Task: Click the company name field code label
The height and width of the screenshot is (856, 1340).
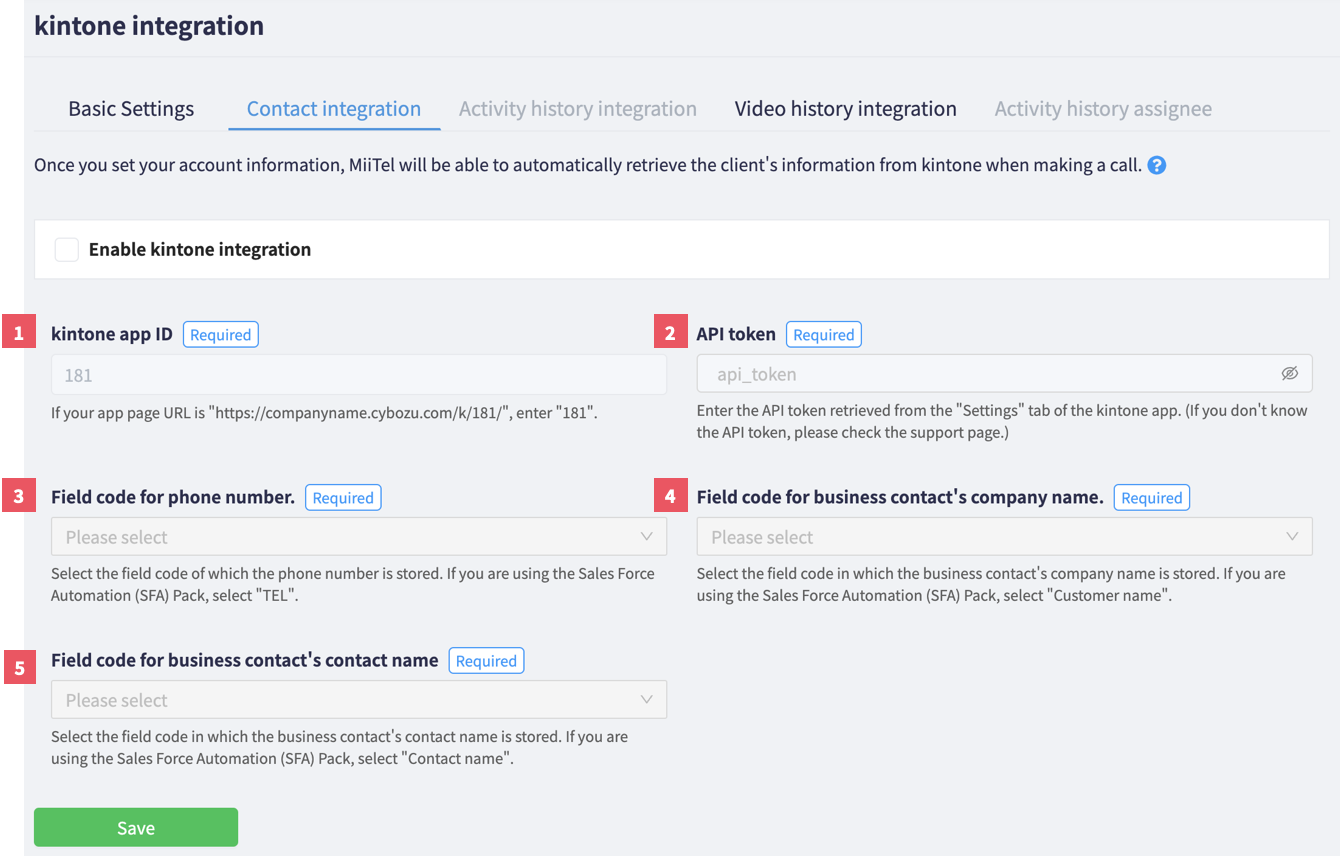Action: [x=900, y=498]
